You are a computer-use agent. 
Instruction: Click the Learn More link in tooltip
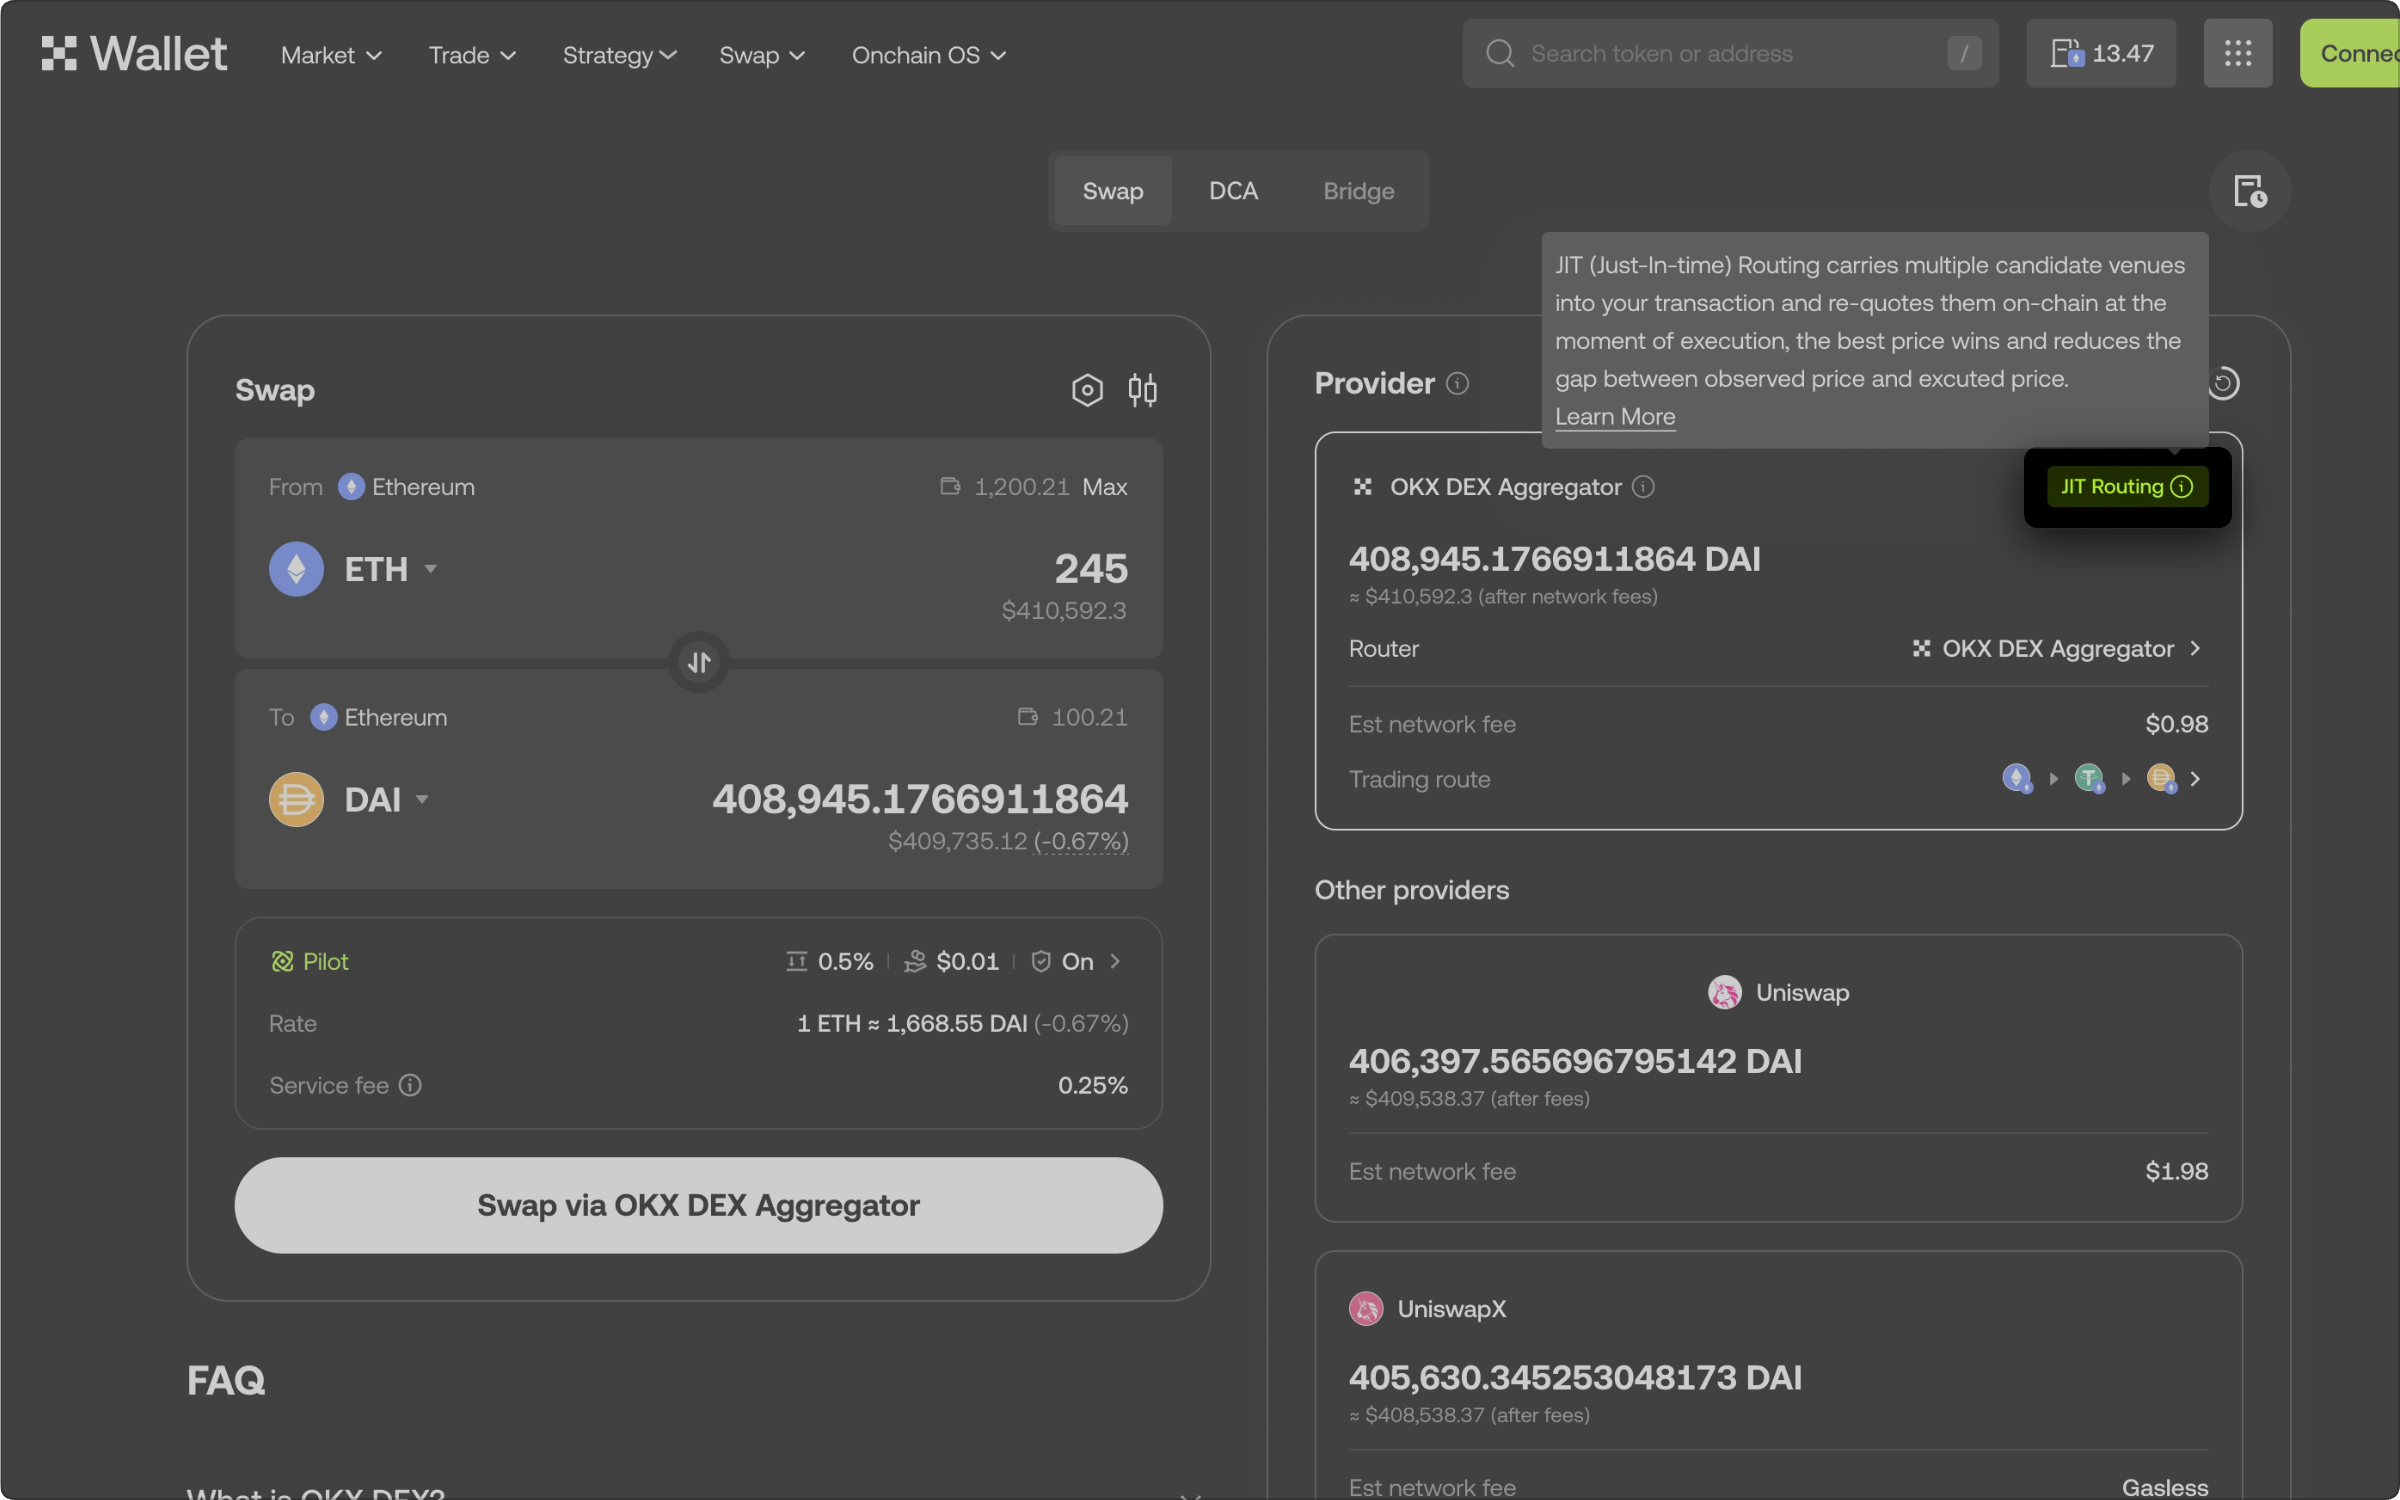(x=1615, y=417)
